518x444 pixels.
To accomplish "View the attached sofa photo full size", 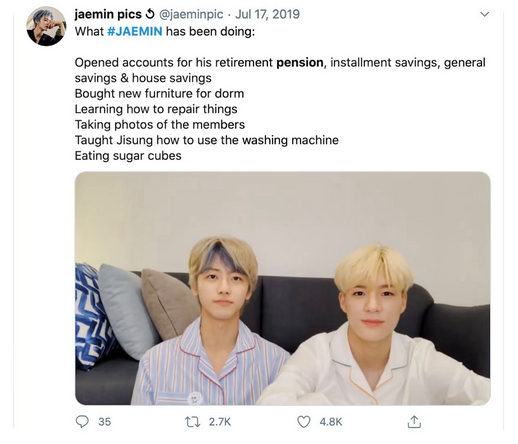I will (x=283, y=288).
